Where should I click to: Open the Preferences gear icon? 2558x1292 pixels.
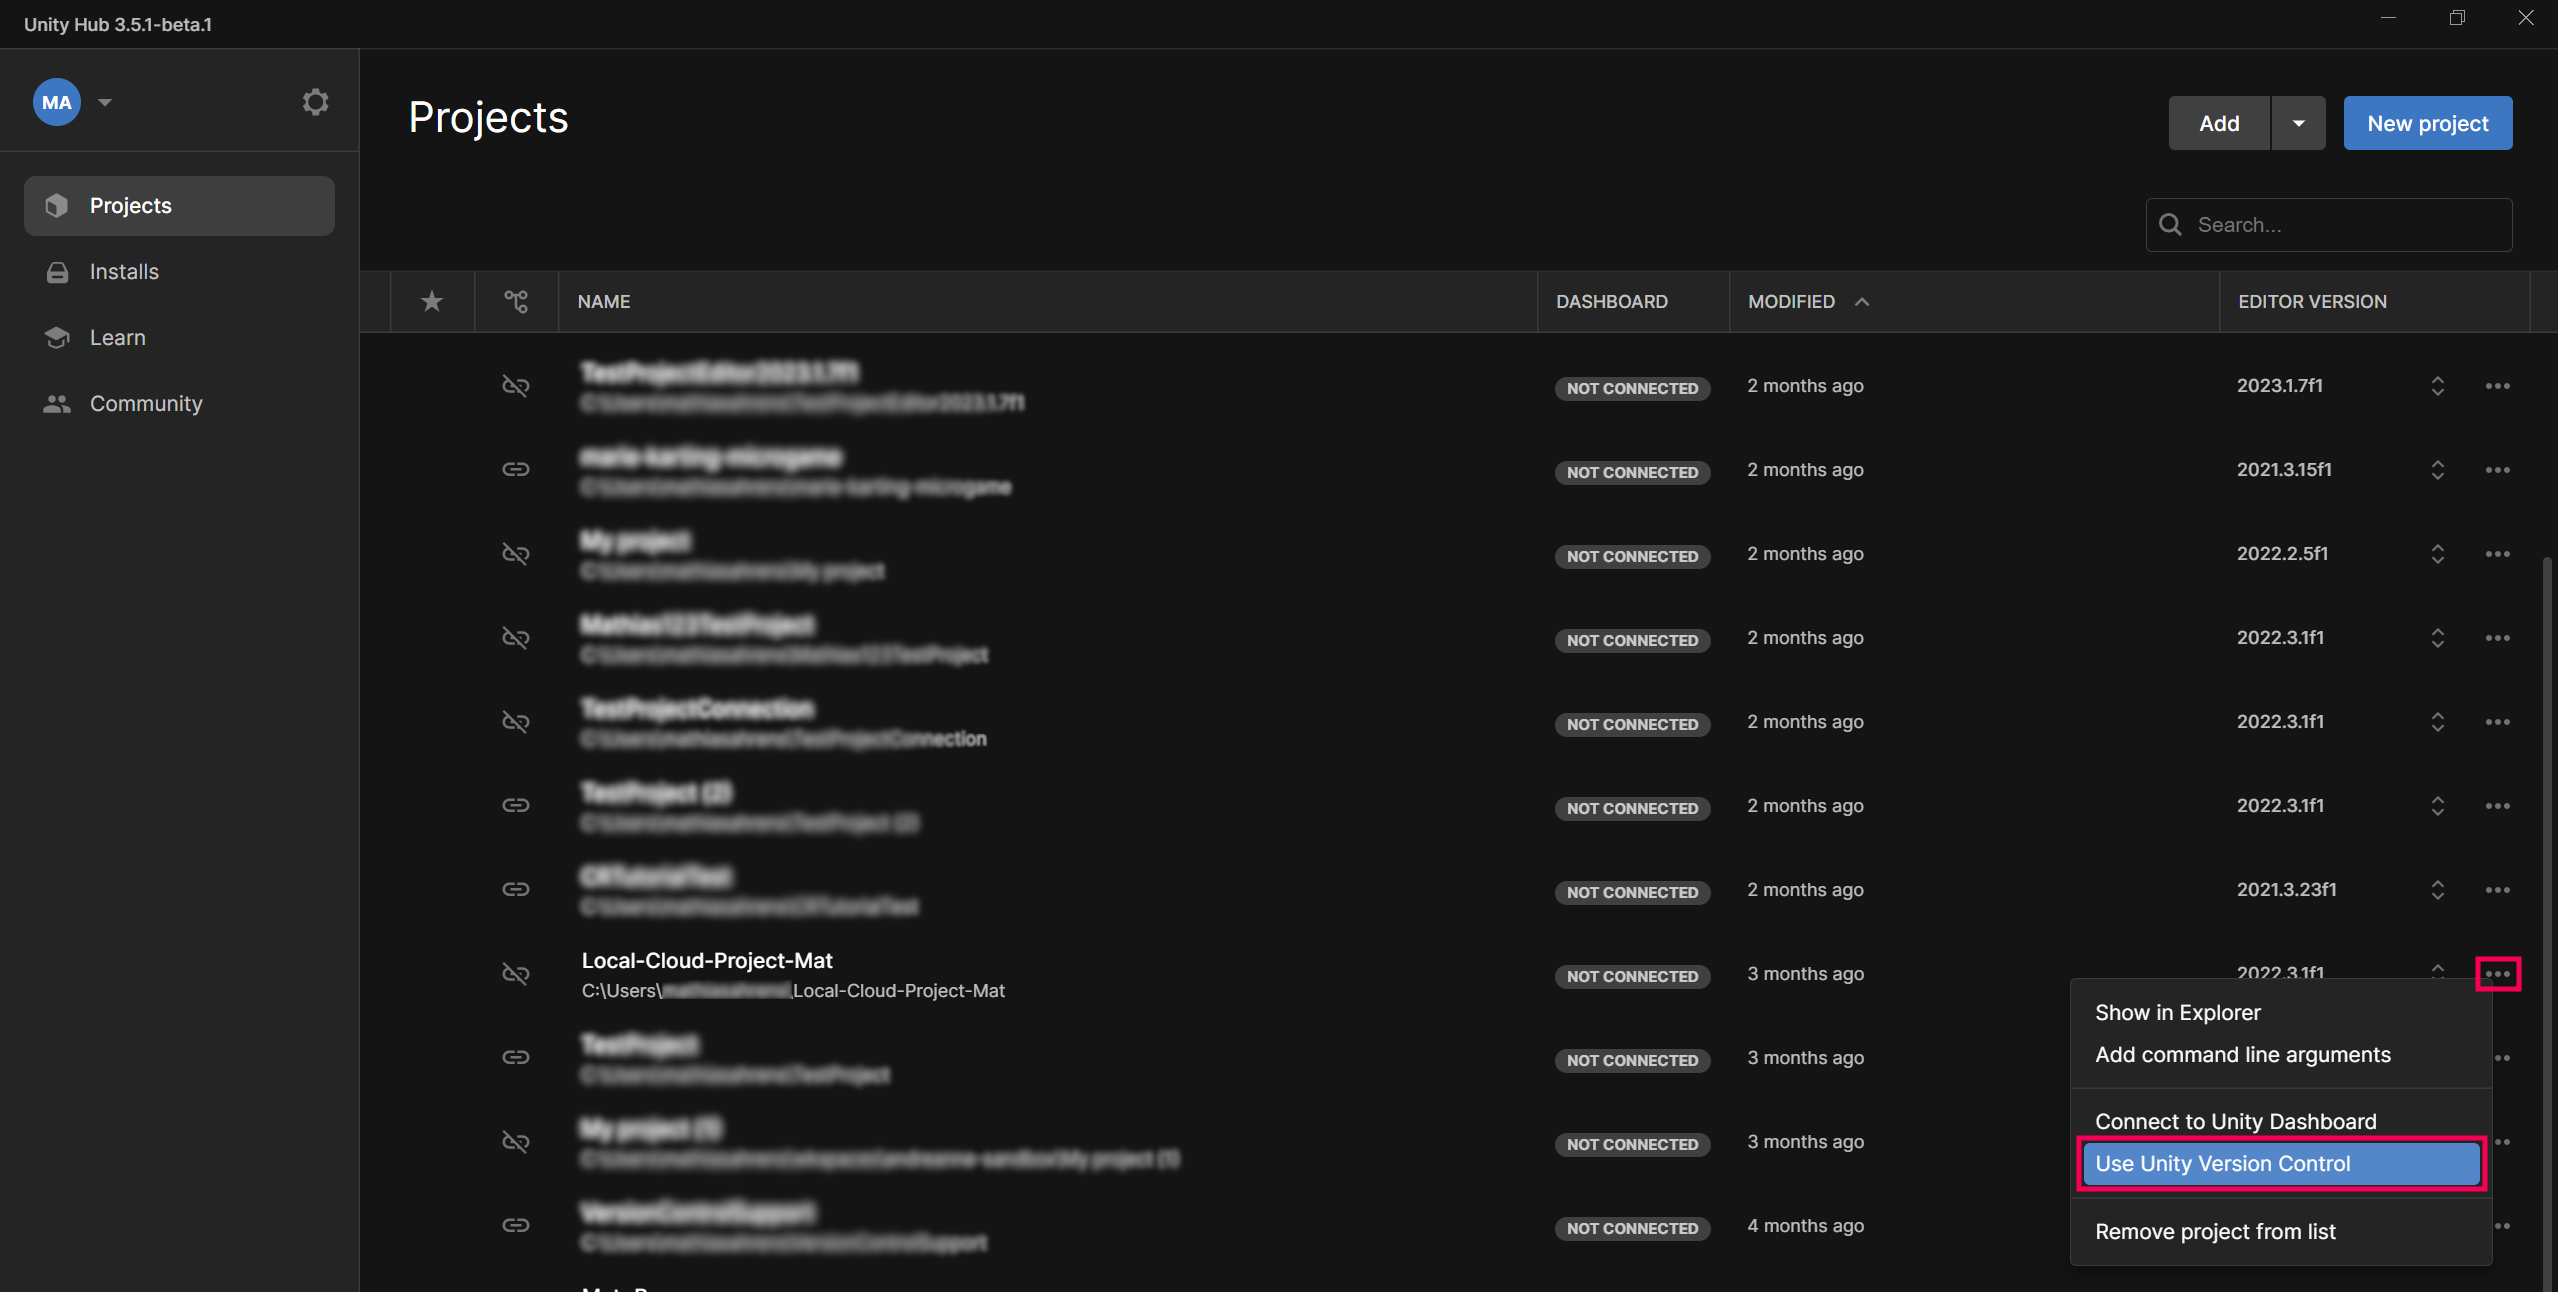[315, 102]
